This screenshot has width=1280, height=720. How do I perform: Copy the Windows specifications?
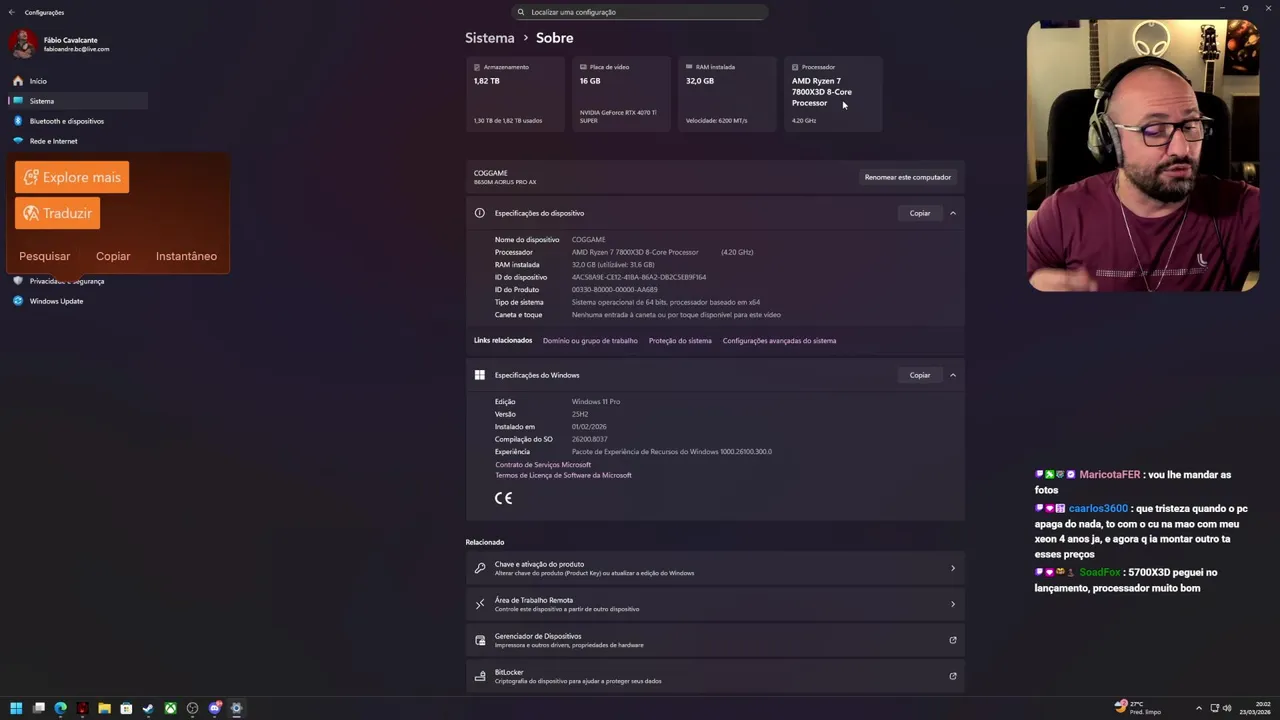click(920, 375)
